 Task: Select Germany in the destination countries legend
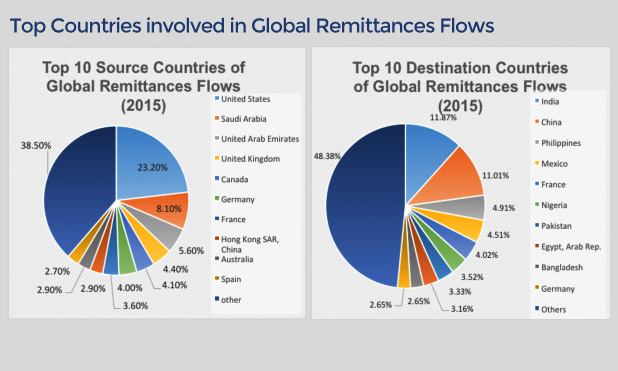[558, 289]
